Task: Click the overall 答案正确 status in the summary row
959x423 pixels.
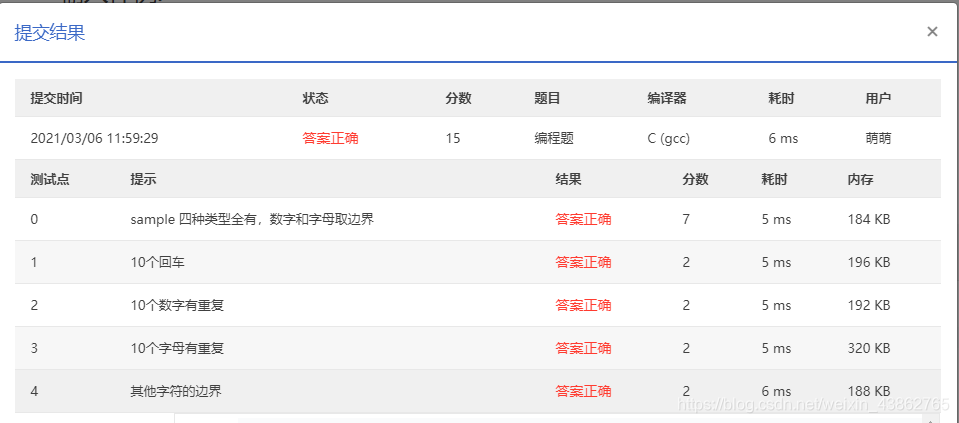Action: coord(330,138)
